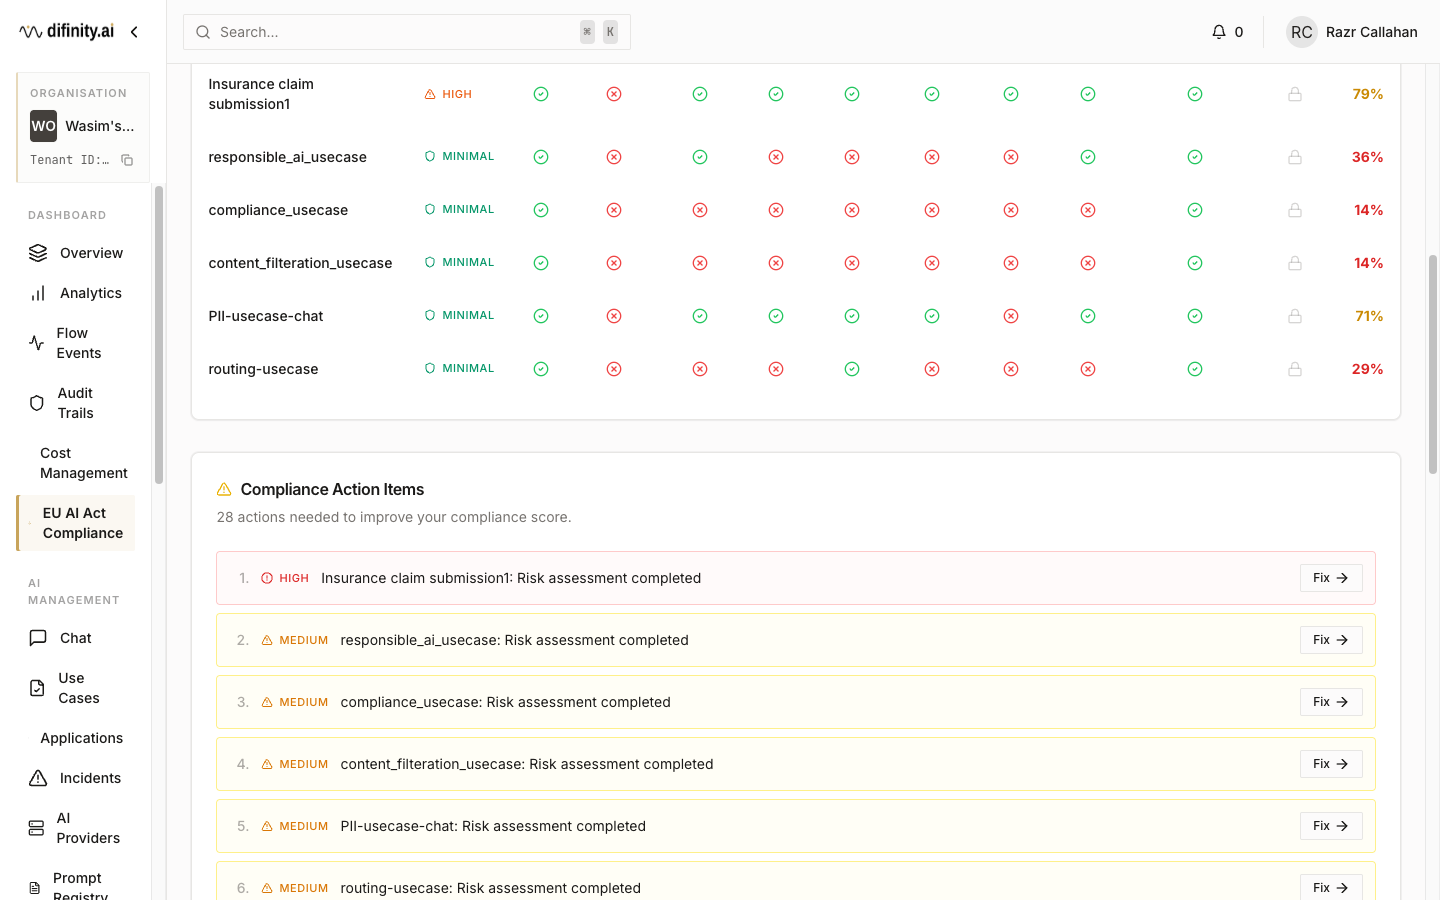Click the sidebar vertical scrollbar
Image resolution: width=1440 pixels, height=900 pixels.
[159, 335]
